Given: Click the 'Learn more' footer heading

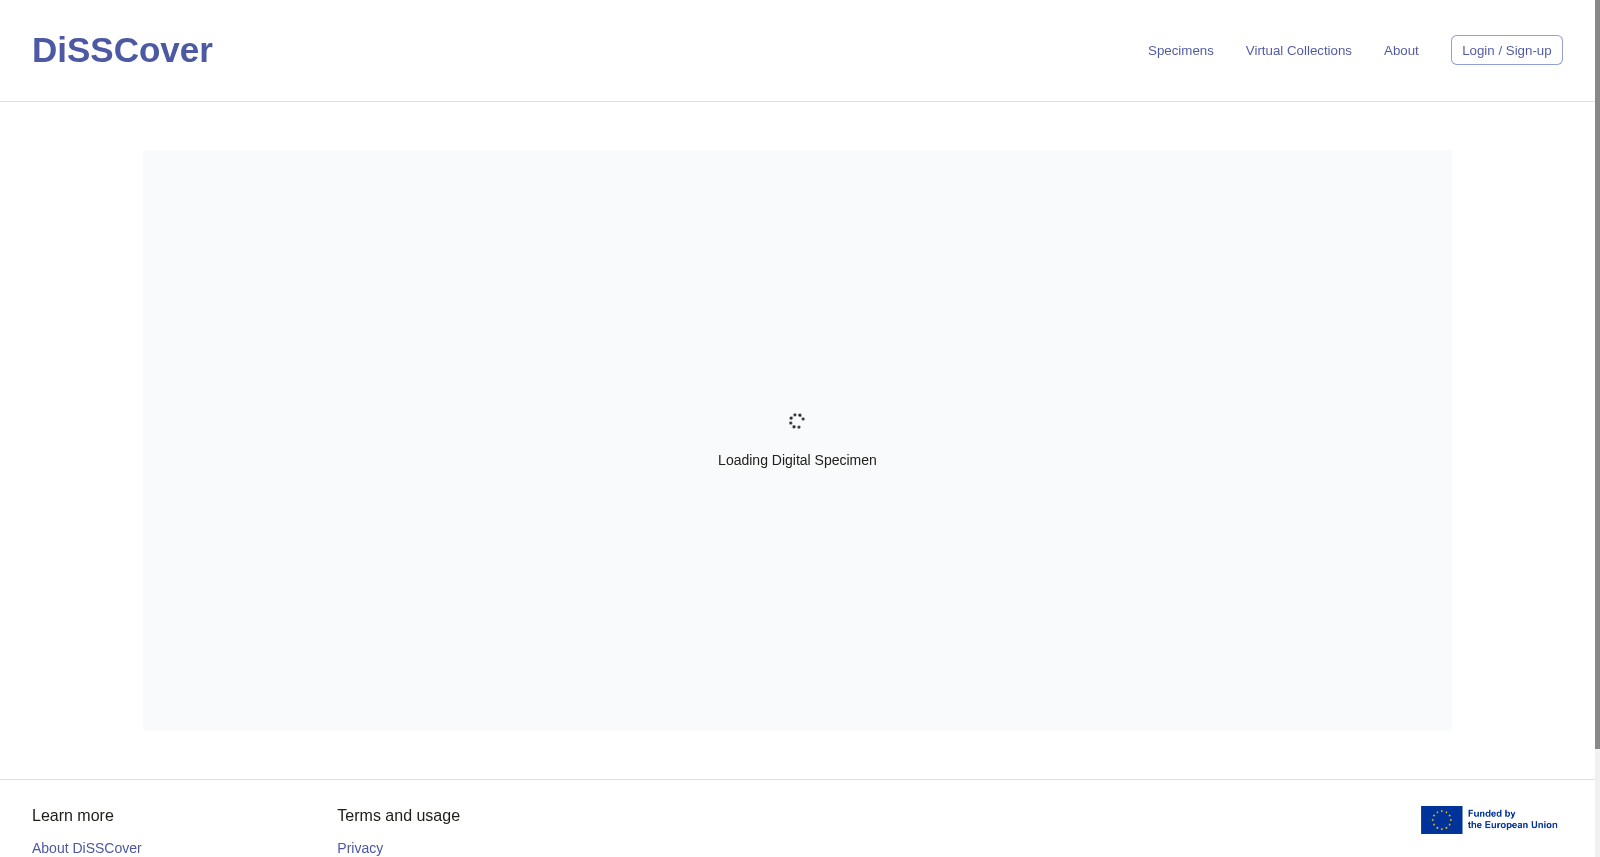Looking at the screenshot, I should pos(73,816).
